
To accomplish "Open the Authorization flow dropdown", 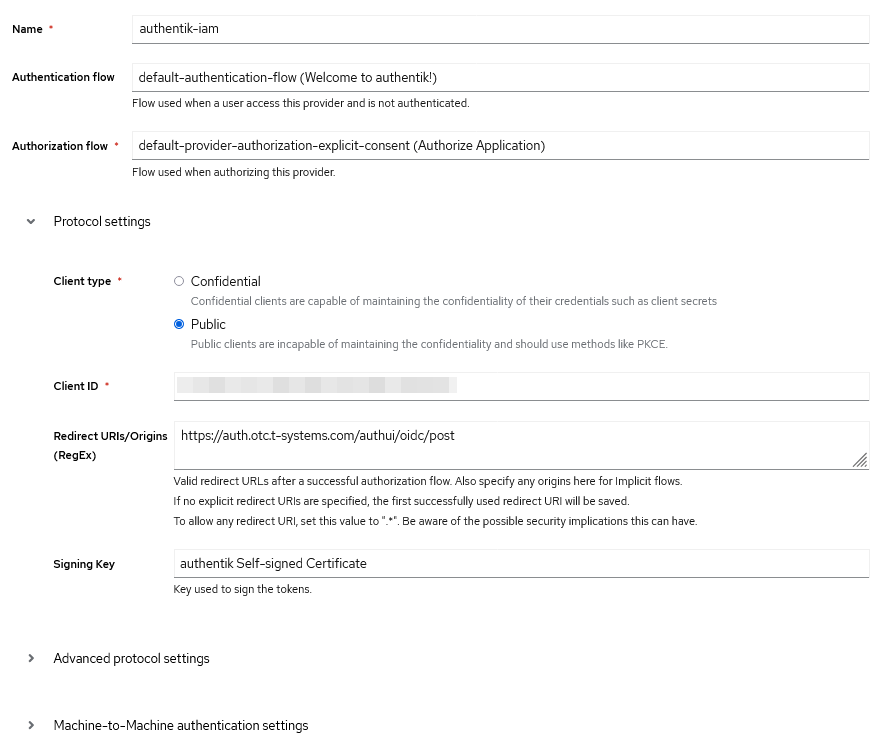I will point(500,145).
